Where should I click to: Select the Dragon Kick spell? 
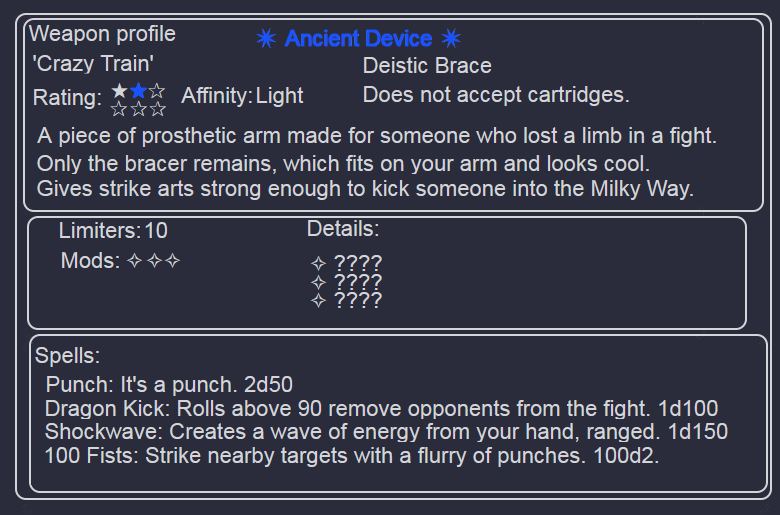click(382, 409)
